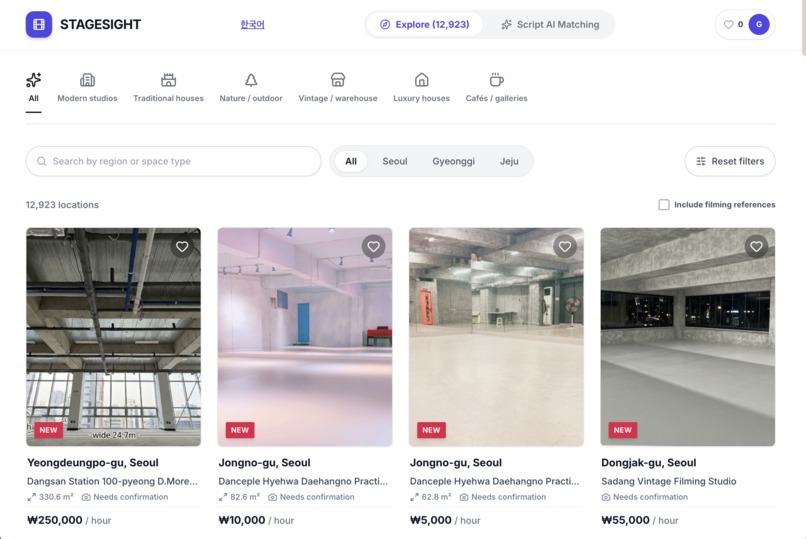Filter locations by Gyeonggi region

453,161
